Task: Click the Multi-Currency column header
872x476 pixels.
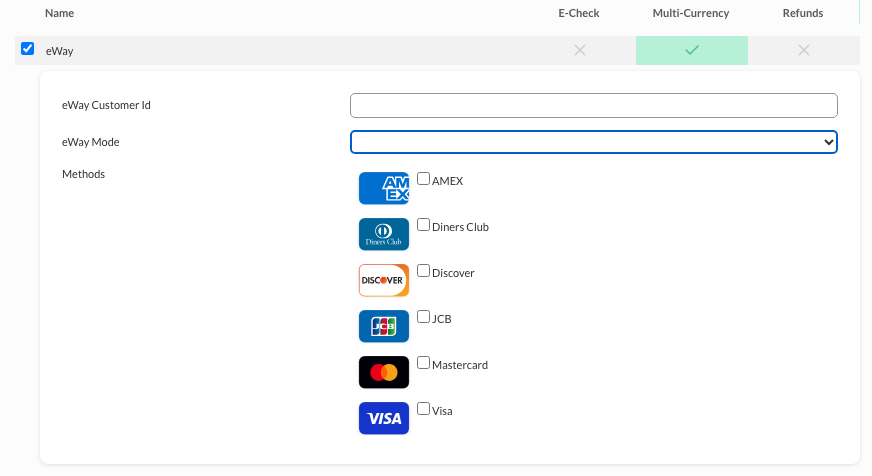Action: click(691, 13)
